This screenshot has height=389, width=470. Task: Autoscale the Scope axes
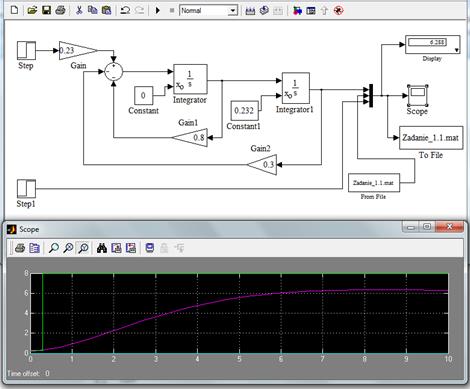102,248
